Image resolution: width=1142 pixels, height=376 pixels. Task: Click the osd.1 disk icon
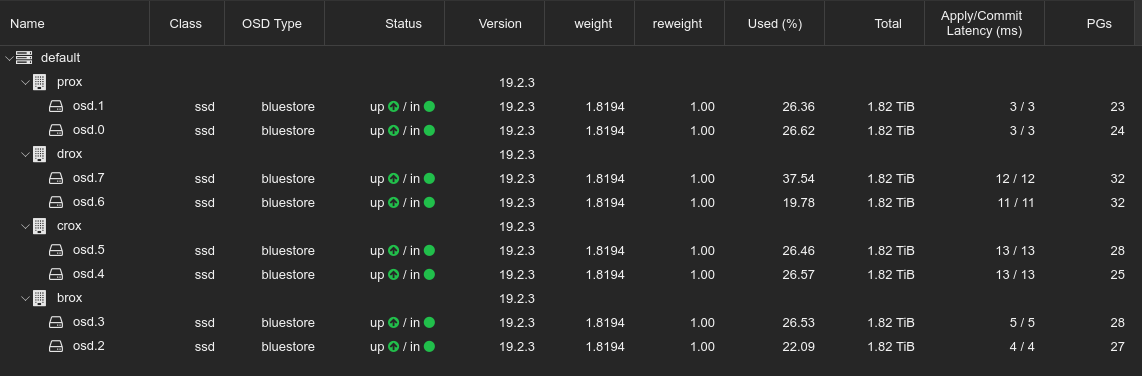coord(56,106)
